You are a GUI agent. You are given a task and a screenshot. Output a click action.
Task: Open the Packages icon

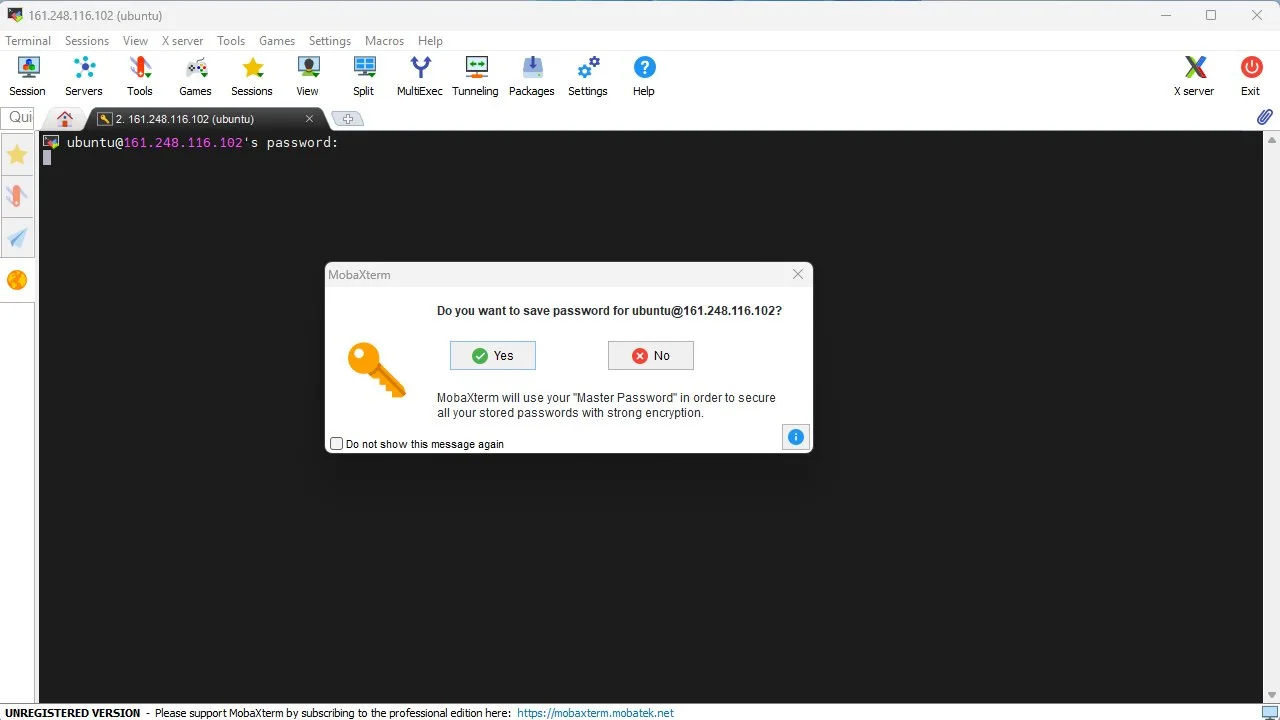(532, 76)
